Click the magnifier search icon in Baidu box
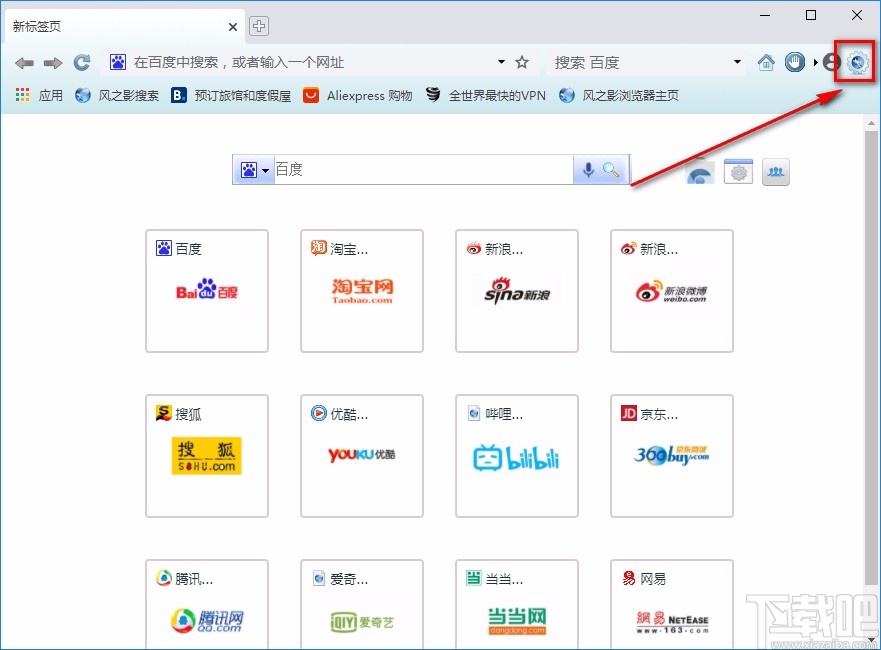This screenshot has width=881, height=650. pyautogui.click(x=611, y=170)
